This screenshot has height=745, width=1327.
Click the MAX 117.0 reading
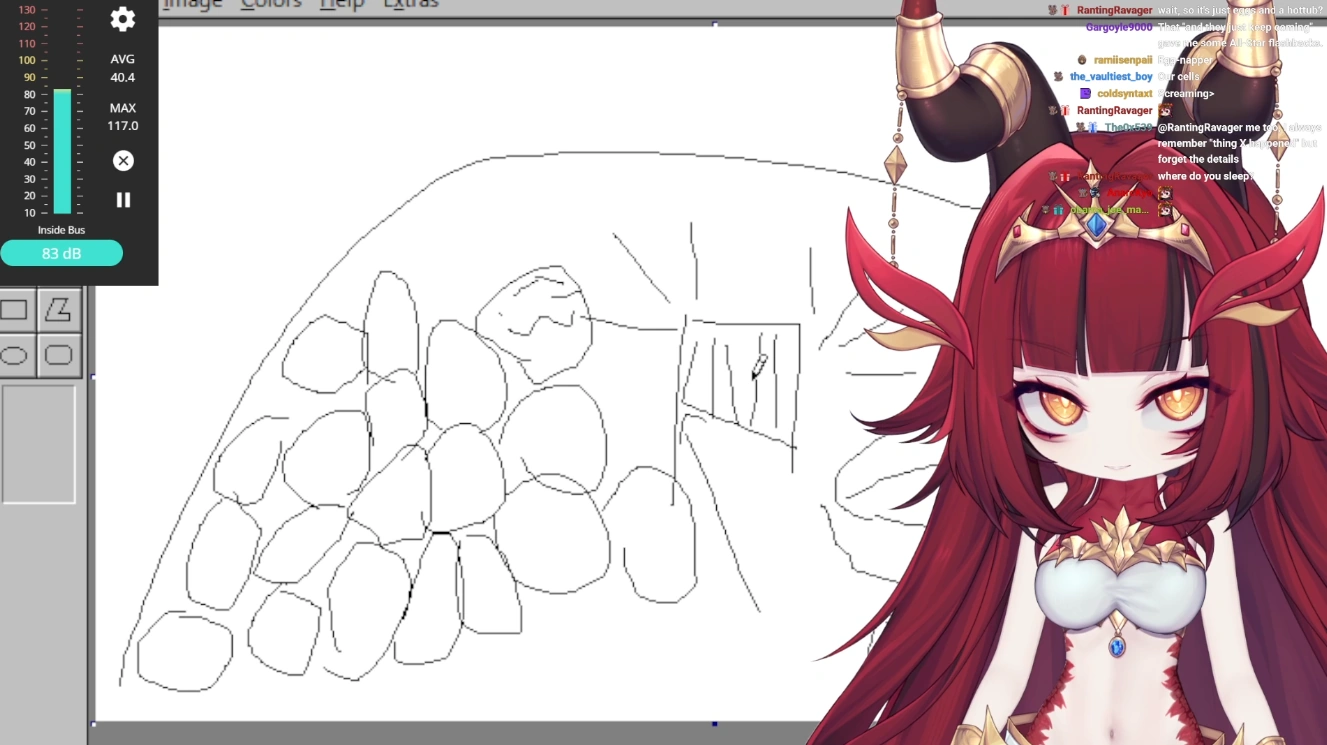123,117
